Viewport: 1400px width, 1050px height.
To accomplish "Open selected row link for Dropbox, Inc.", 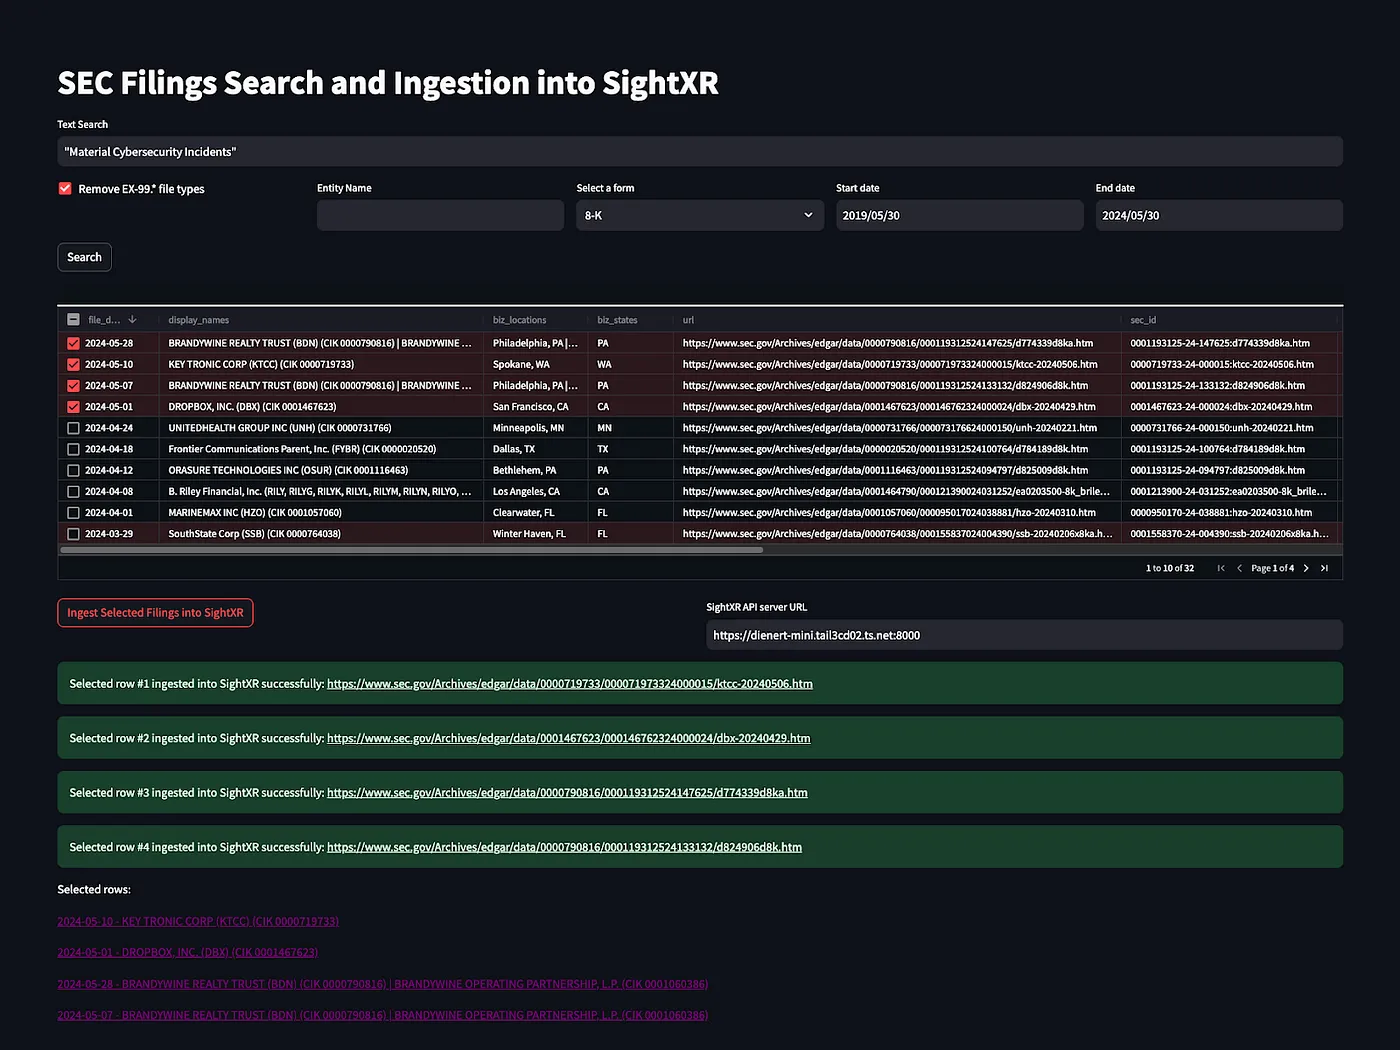I will click(x=188, y=952).
